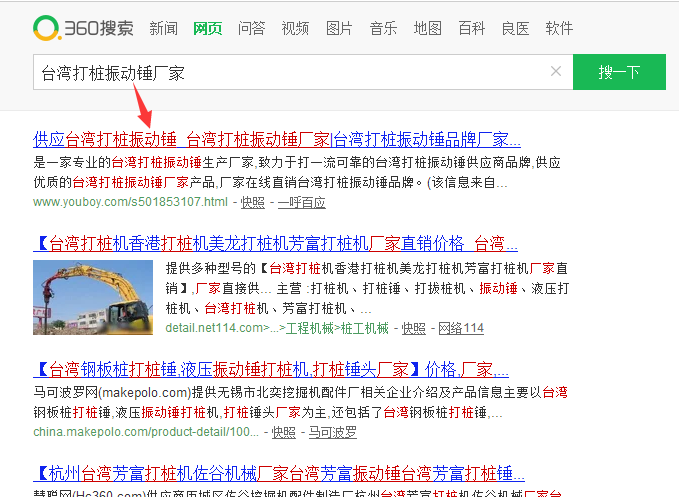Image resolution: width=679 pixels, height=497 pixels.
Task: Open the 视频 tab
Action: coord(295,29)
